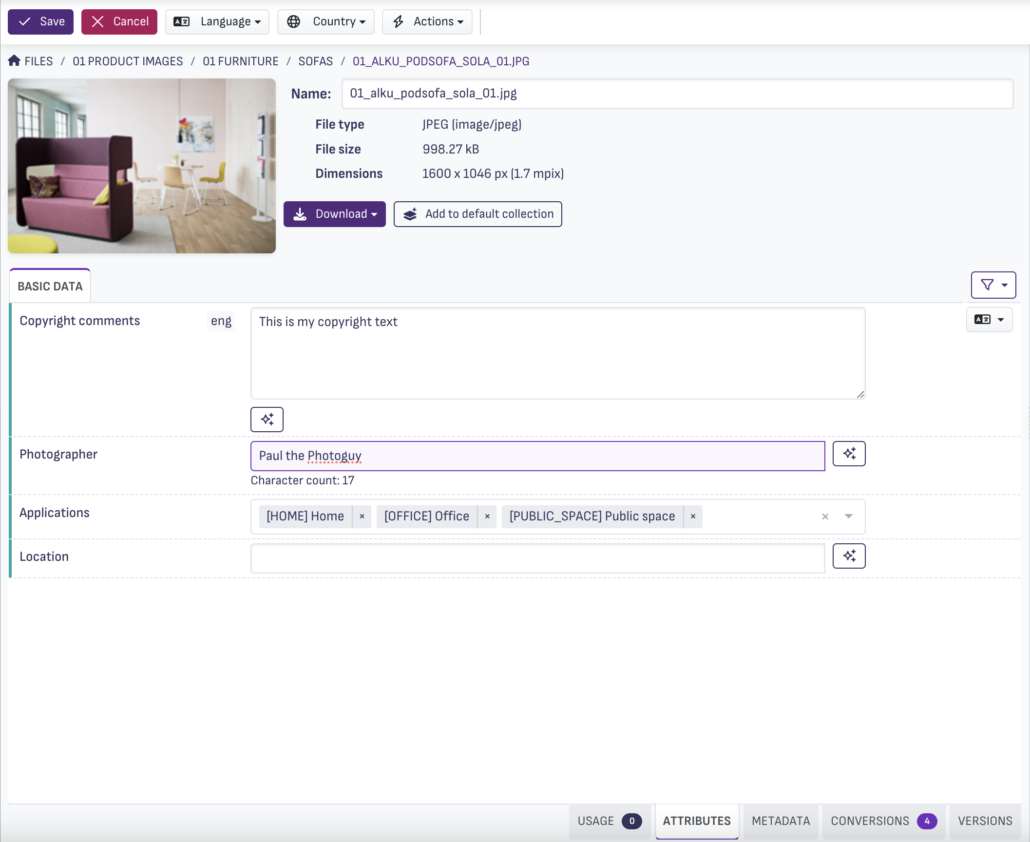The width and height of the screenshot is (1030, 842).
Task: Open the Language dropdown menu
Action: [217, 22]
